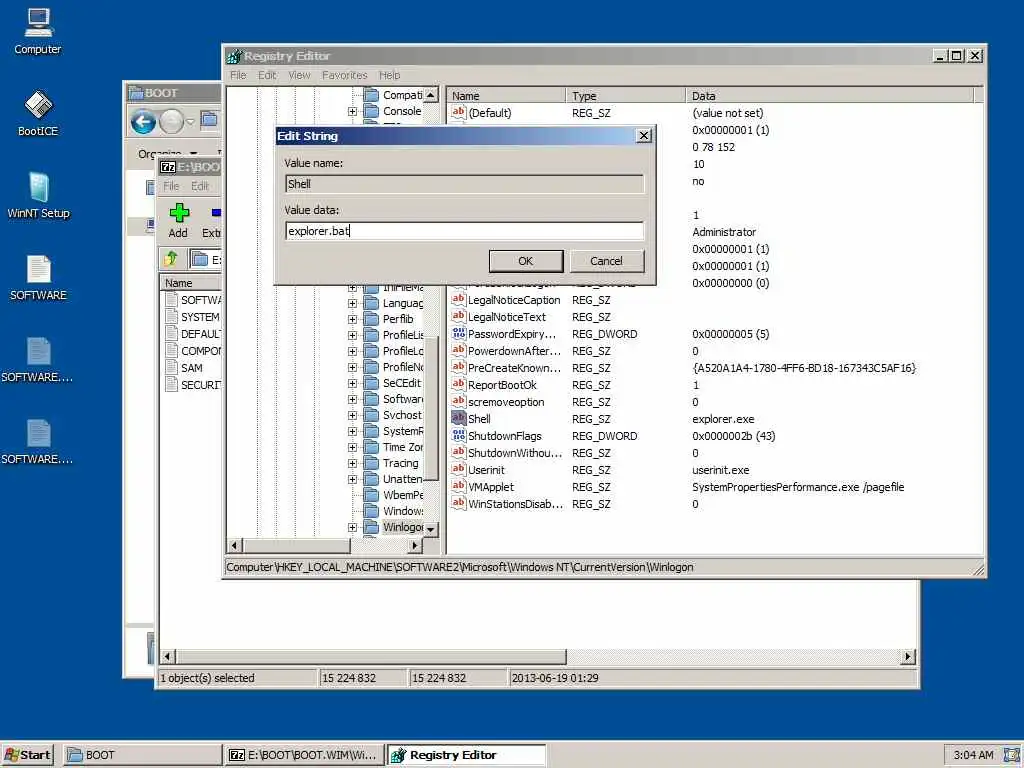The width and height of the screenshot is (1024, 768).
Task: Expand the Svchost tree node
Action: click(x=353, y=415)
